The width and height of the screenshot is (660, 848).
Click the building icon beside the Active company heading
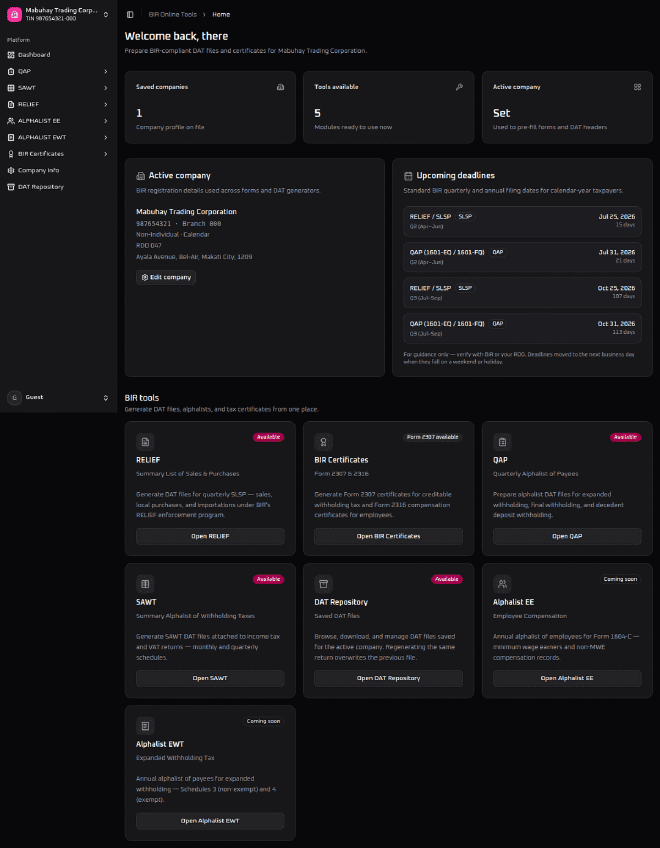tap(141, 176)
